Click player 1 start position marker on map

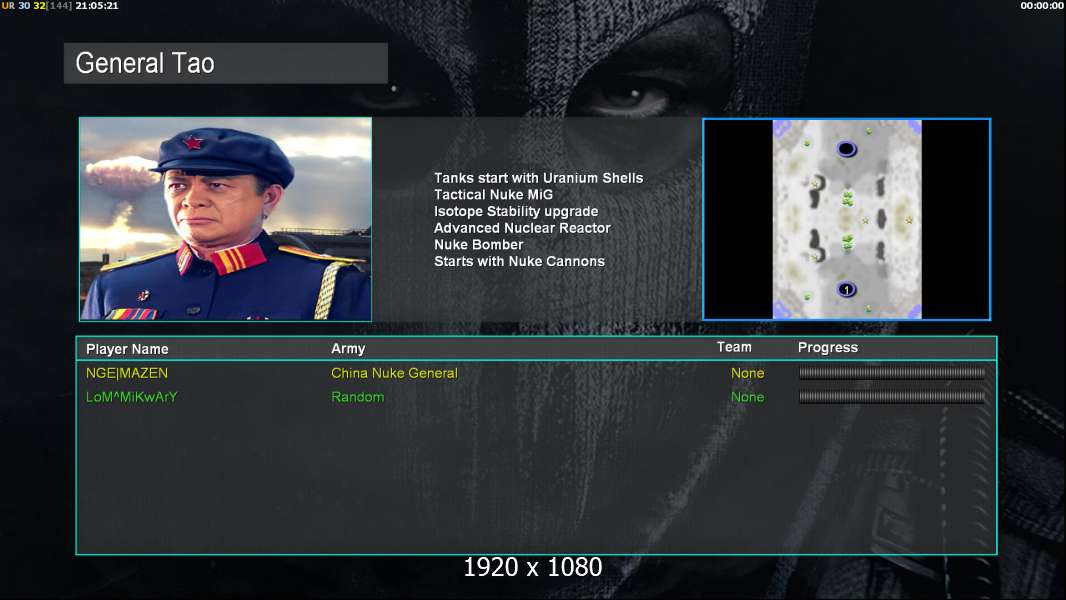[x=846, y=289]
